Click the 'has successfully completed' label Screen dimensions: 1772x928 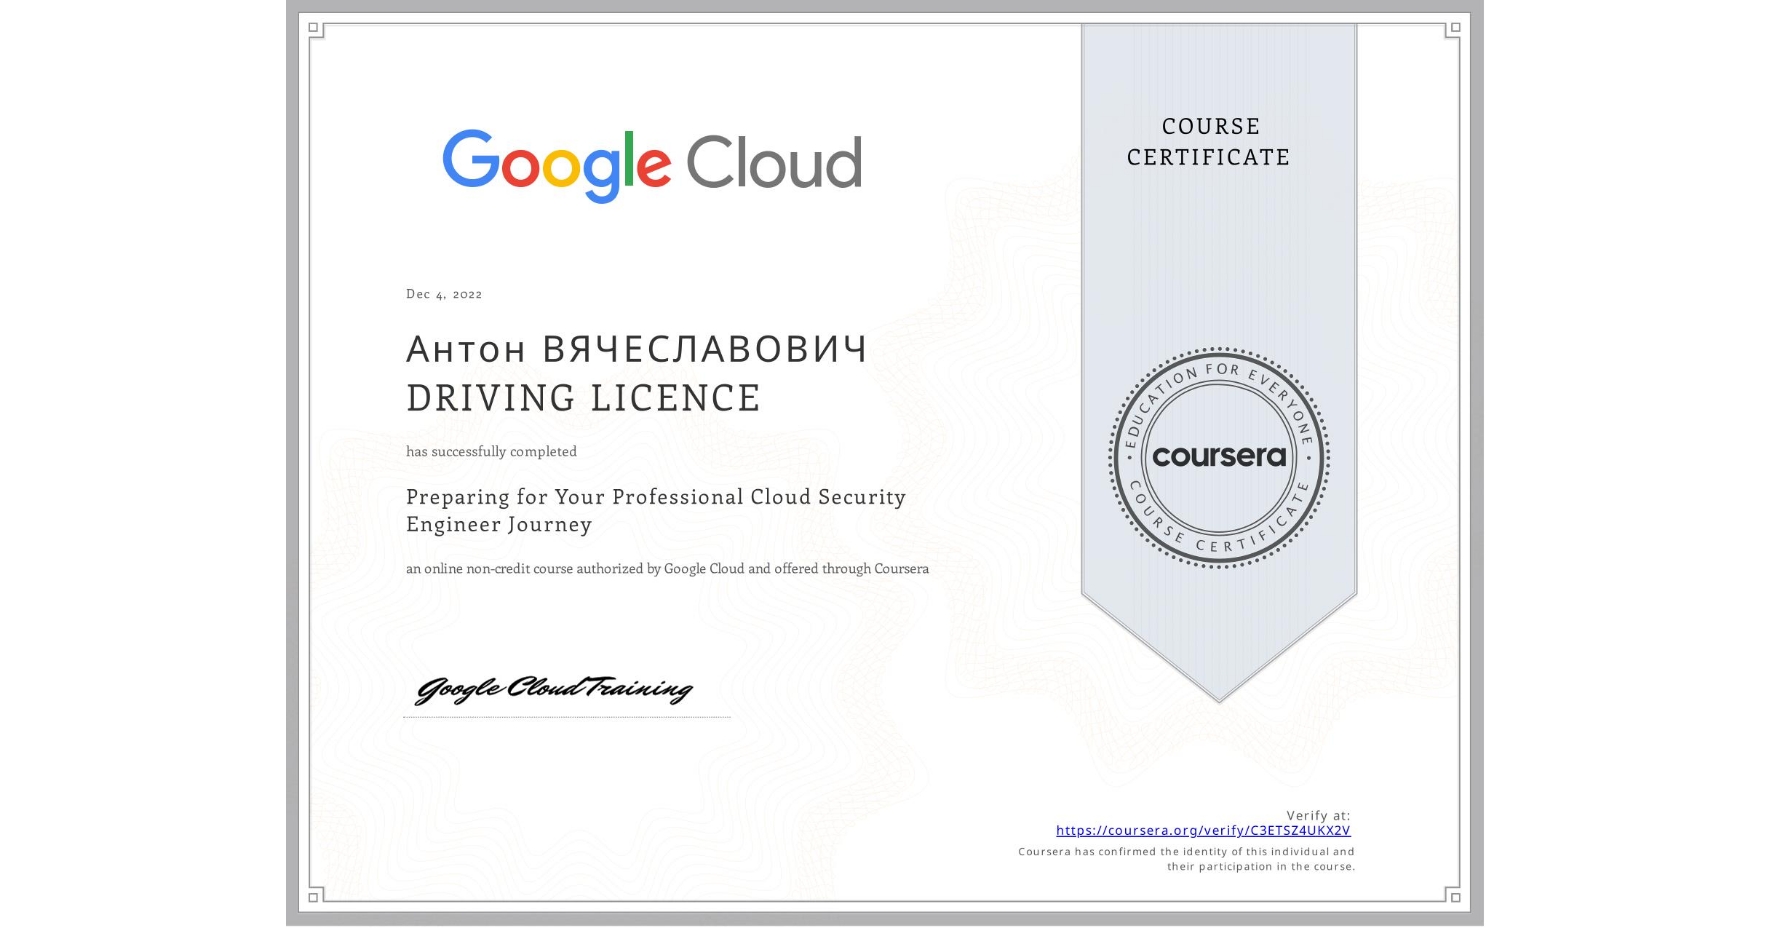491,452
